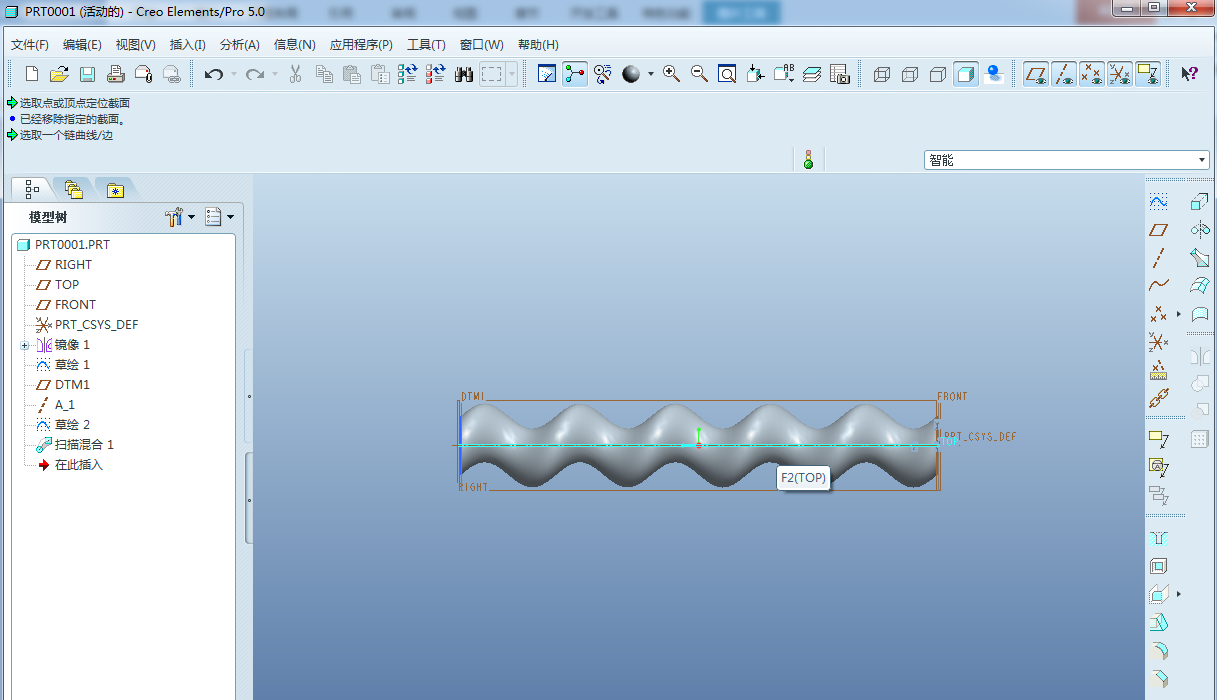Click the Save diskette icon
This screenshot has width=1217, height=700.
click(87, 74)
